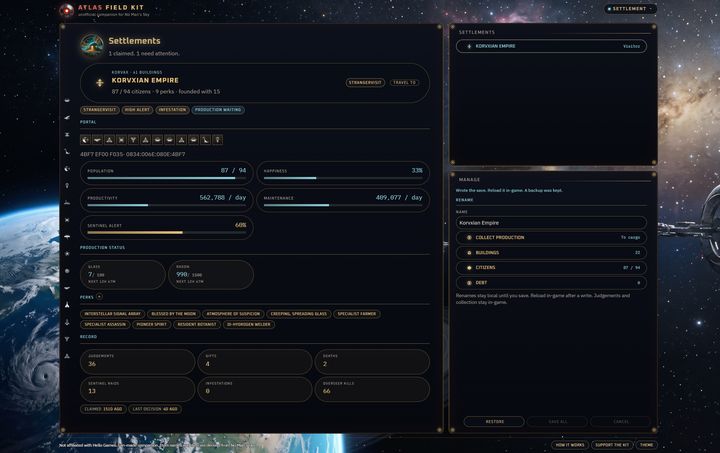Click the Overseer Kills record card
This screenshot has width=720, height=453.
[x=372, y=389]
